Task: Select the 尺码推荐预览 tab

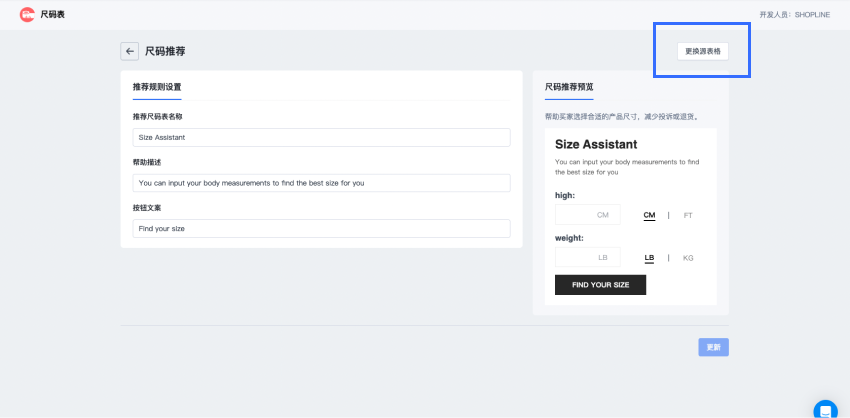Action: click(569, 87)
